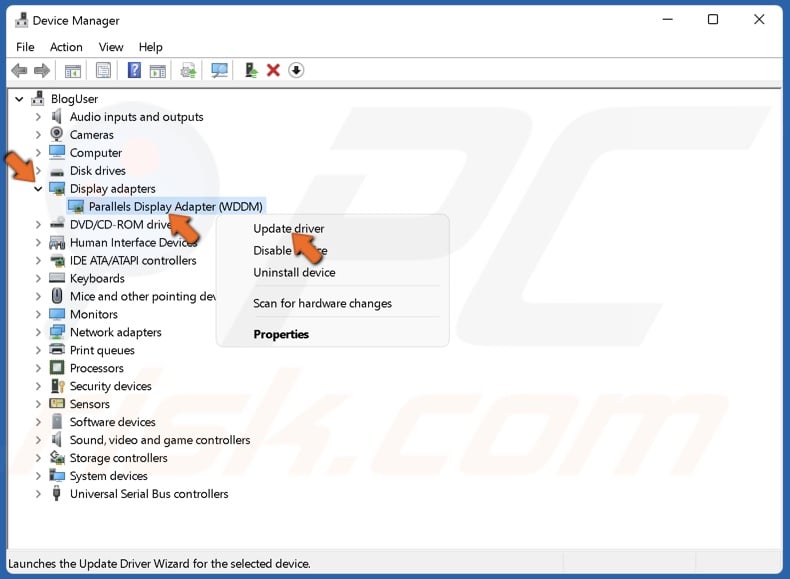The height and width of the screenshot is (579, 790).
Task: Click the Network adapters icon
Action: 57,332
